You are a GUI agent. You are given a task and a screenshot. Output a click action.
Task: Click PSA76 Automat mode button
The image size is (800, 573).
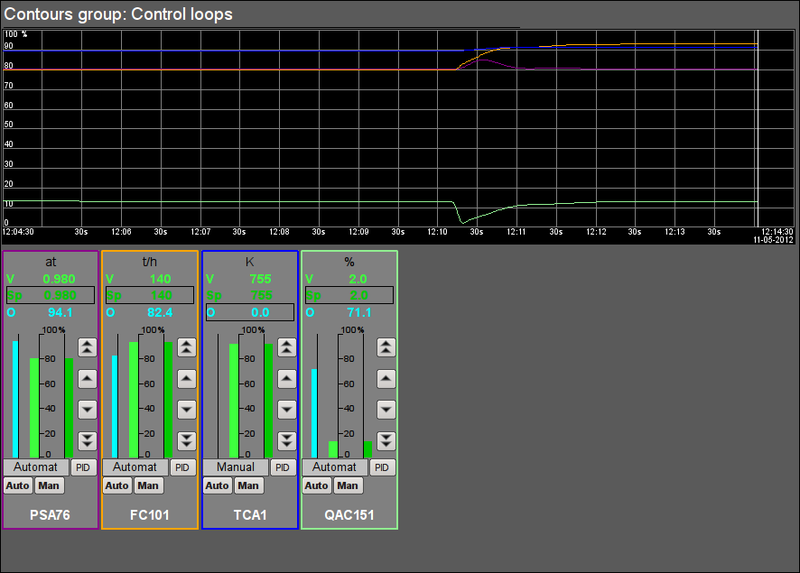click(36, 467)
